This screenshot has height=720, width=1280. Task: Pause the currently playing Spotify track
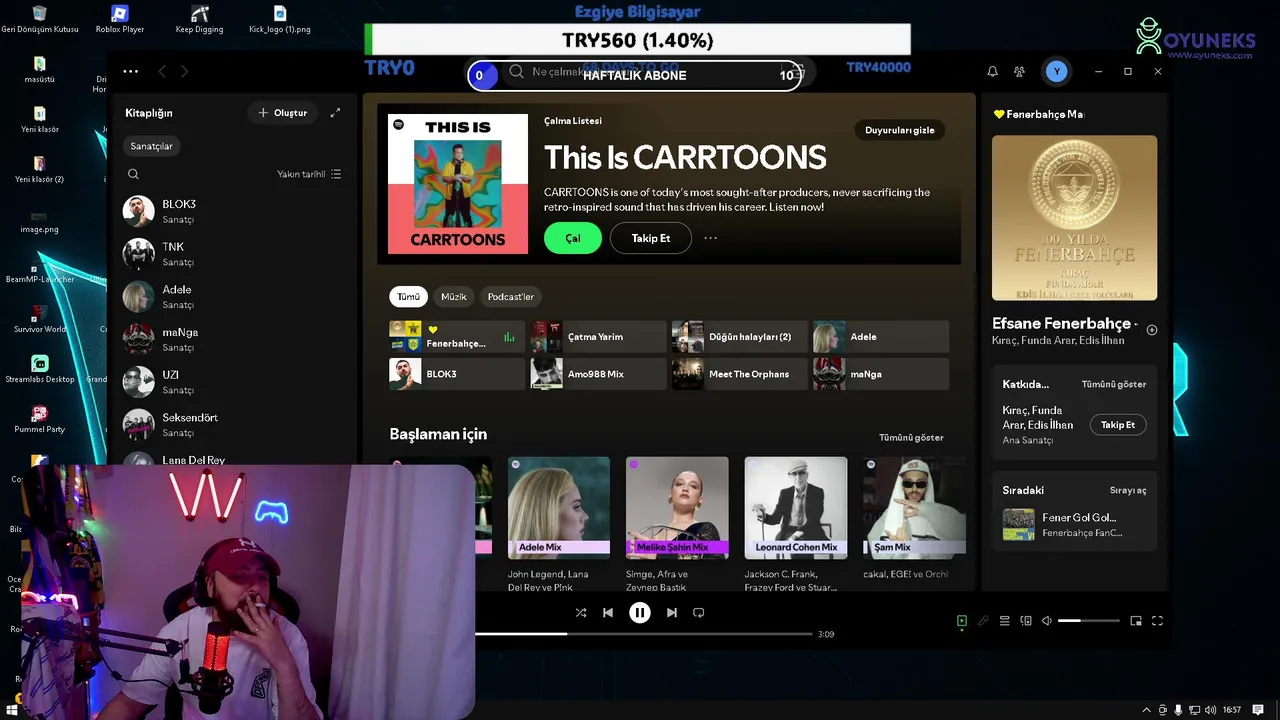[x=640, y=613]
